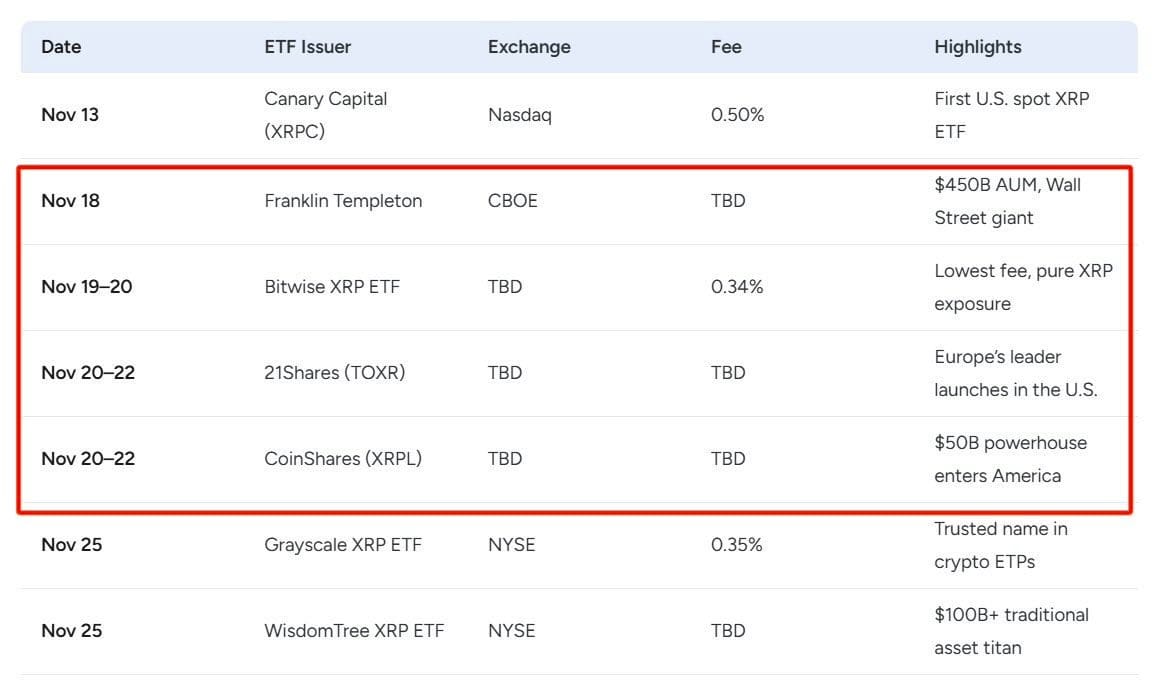Select the CBOE exchange cell

click(512, 201)
